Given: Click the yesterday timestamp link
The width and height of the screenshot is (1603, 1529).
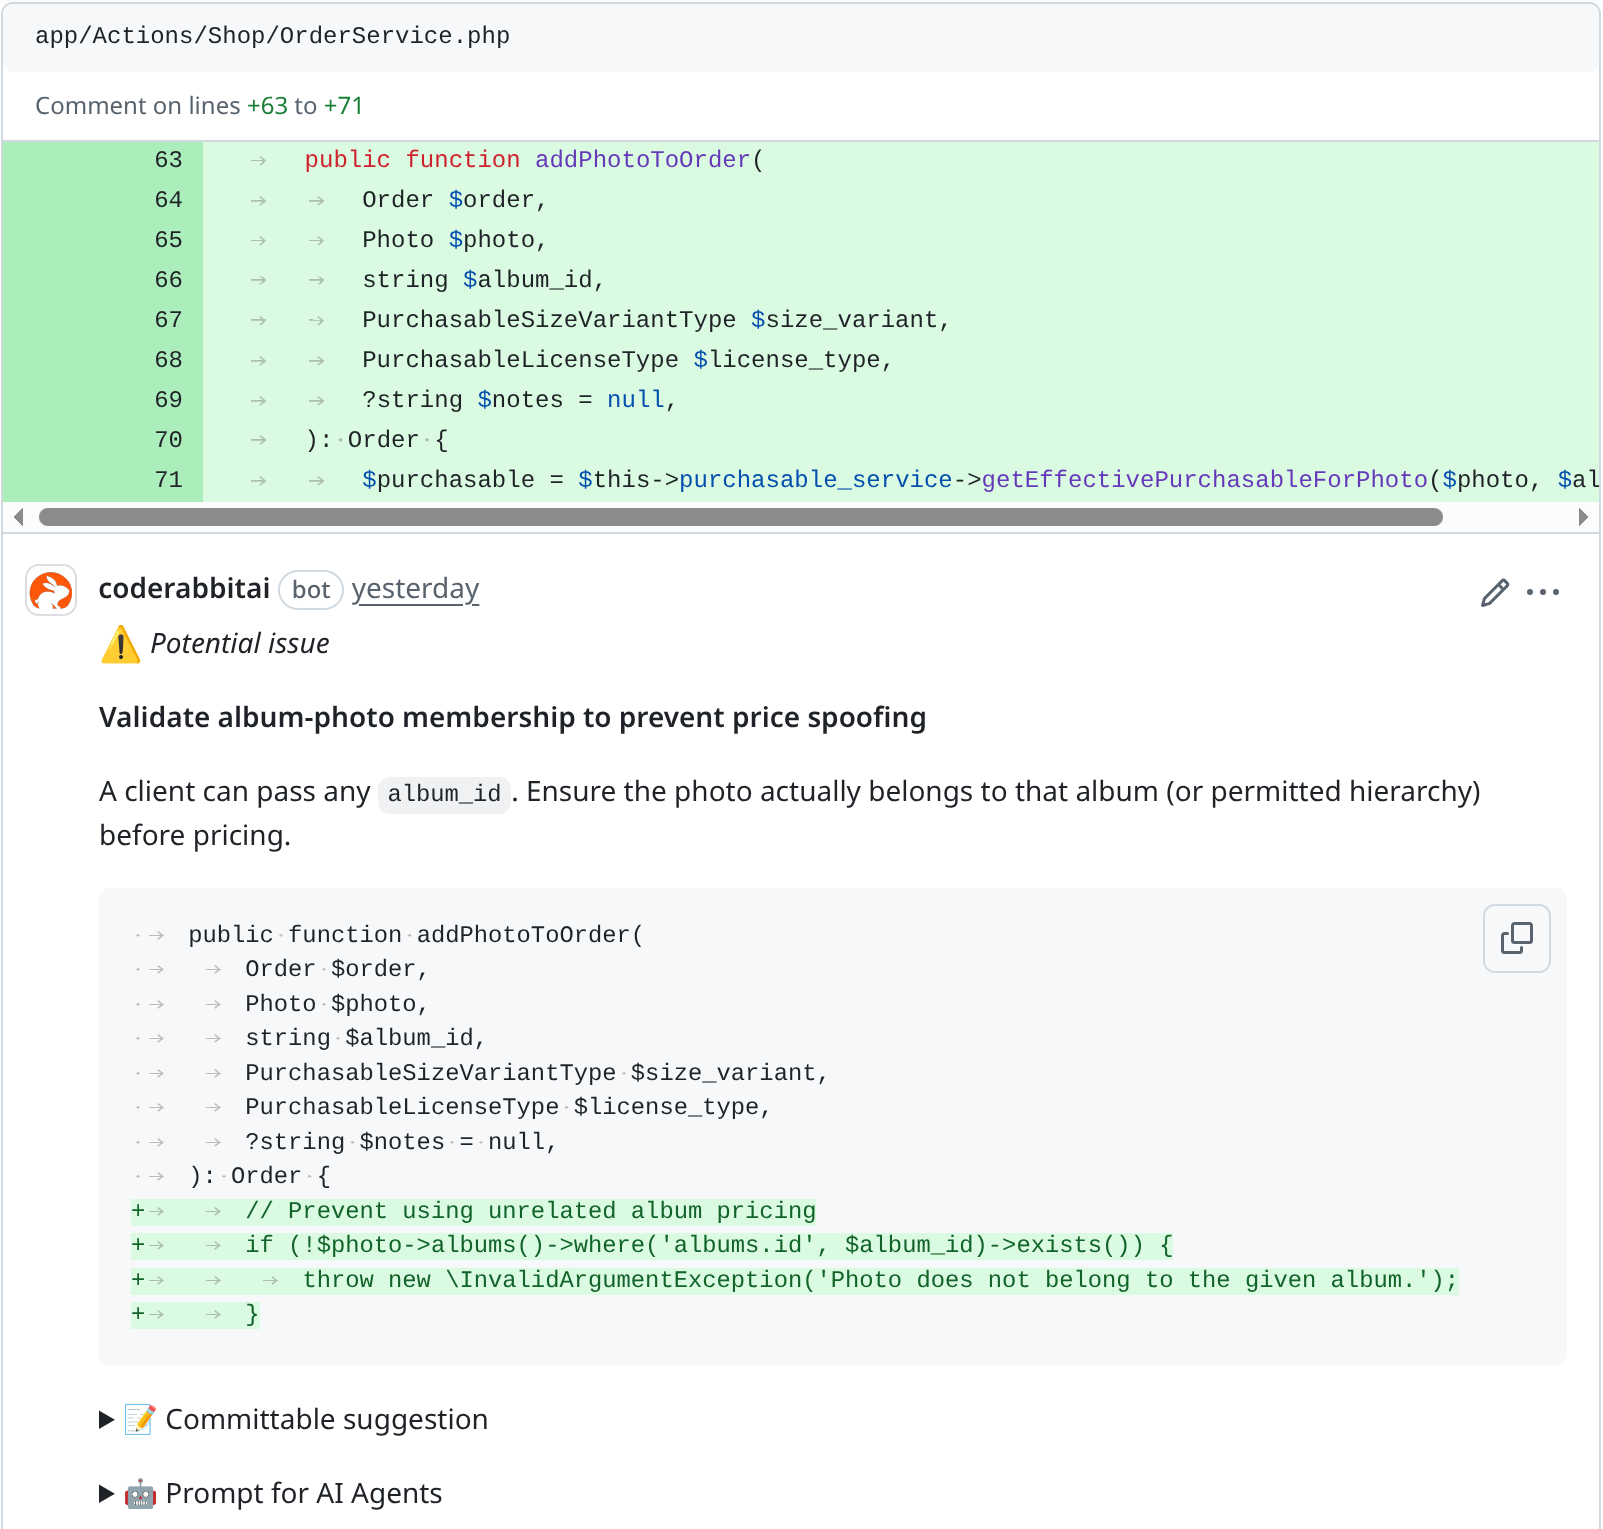Looking at the screenshot, I should [x=415, y=589].
